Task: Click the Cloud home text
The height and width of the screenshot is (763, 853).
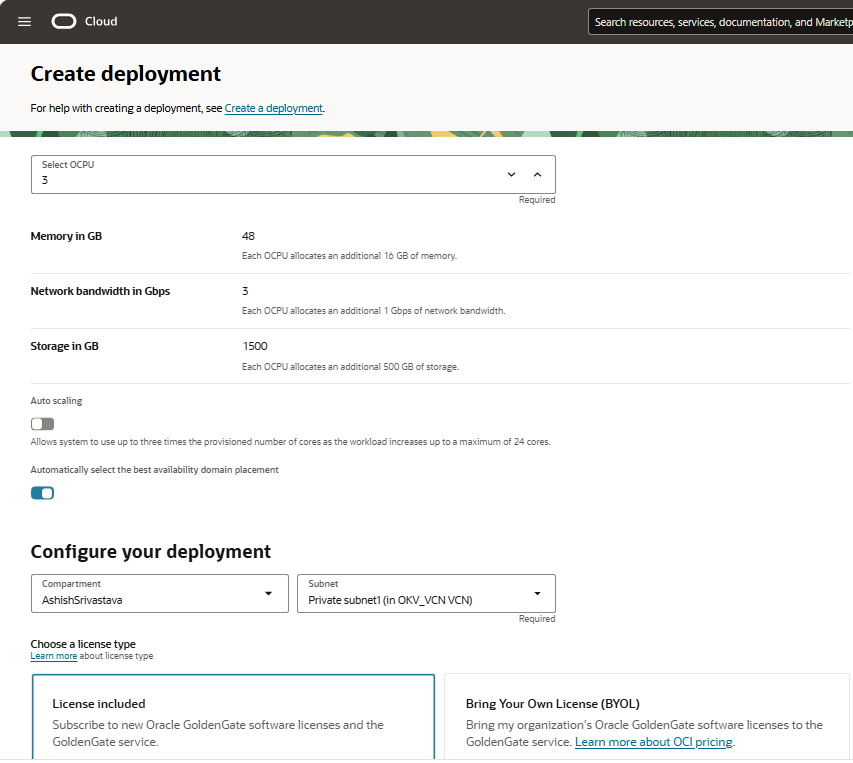Action: click(101, 21)
